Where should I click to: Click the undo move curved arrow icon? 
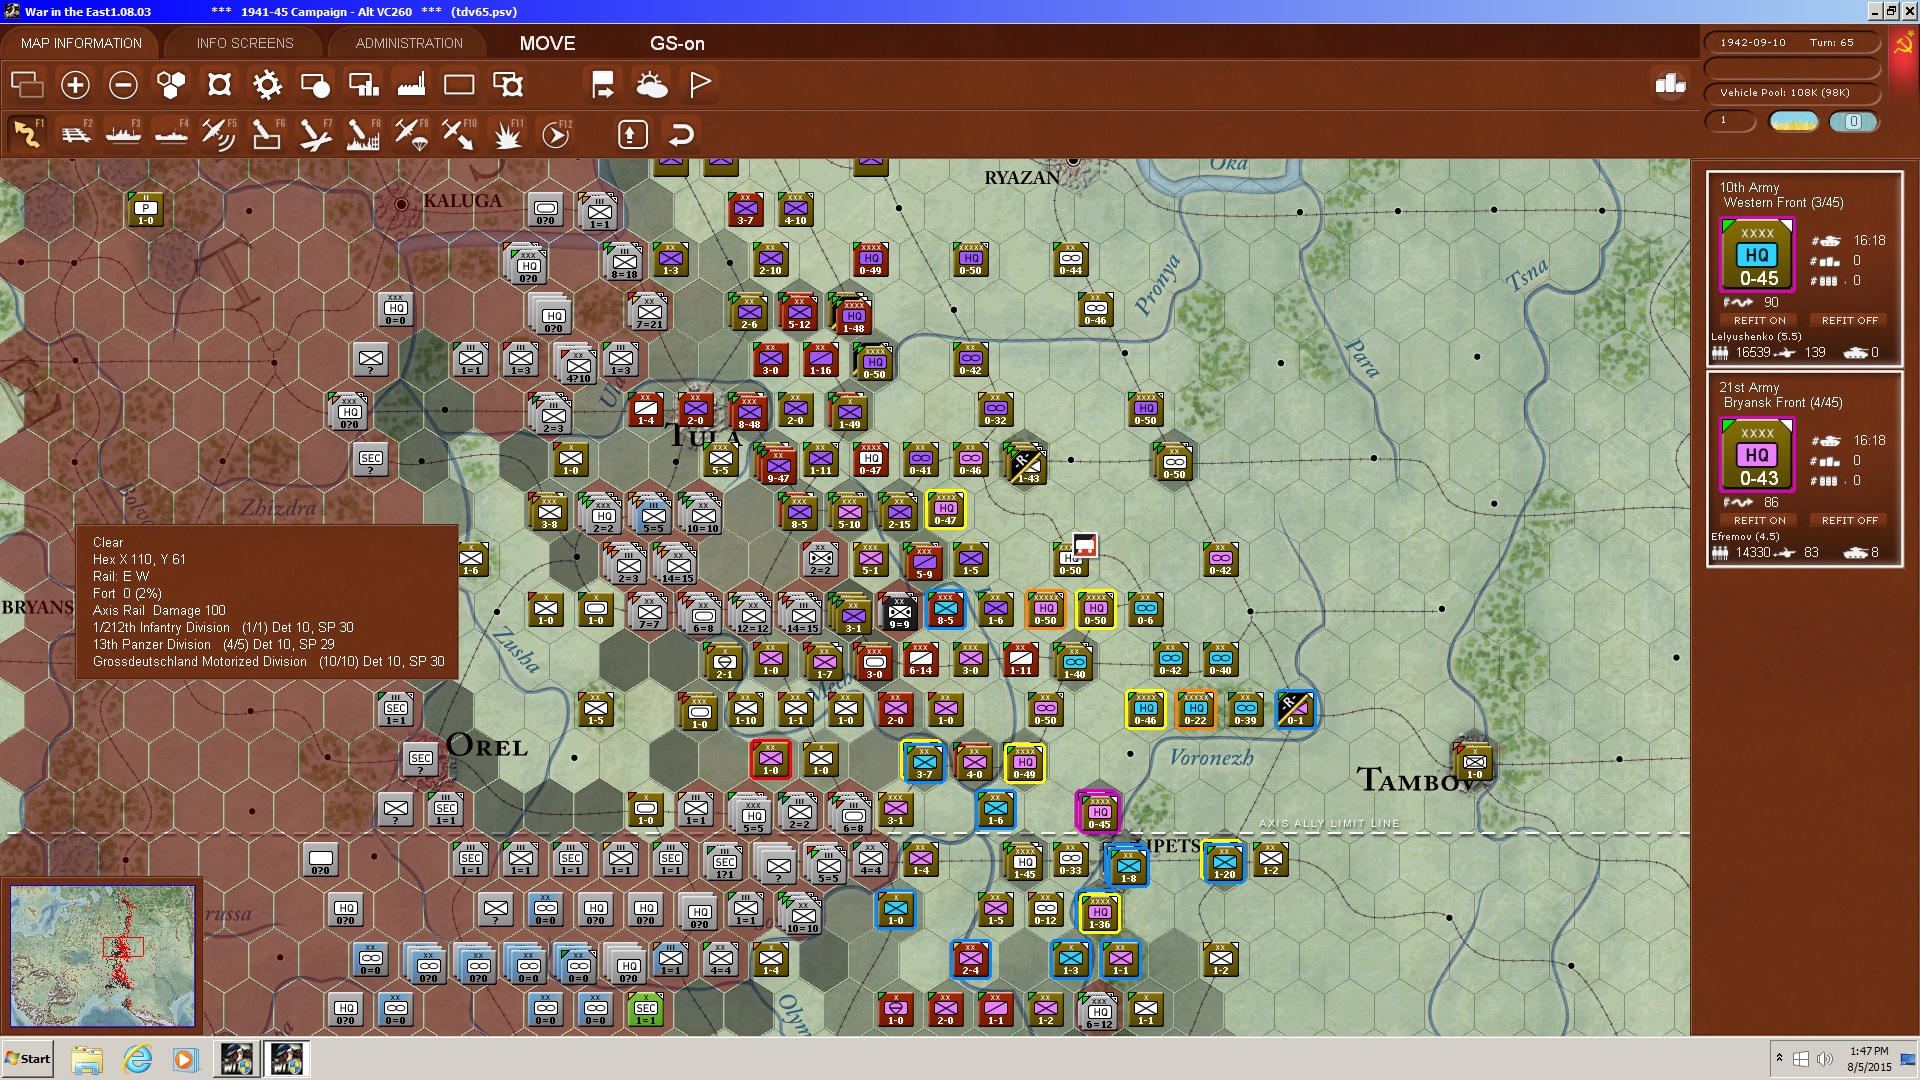click(x=681, y=134)
